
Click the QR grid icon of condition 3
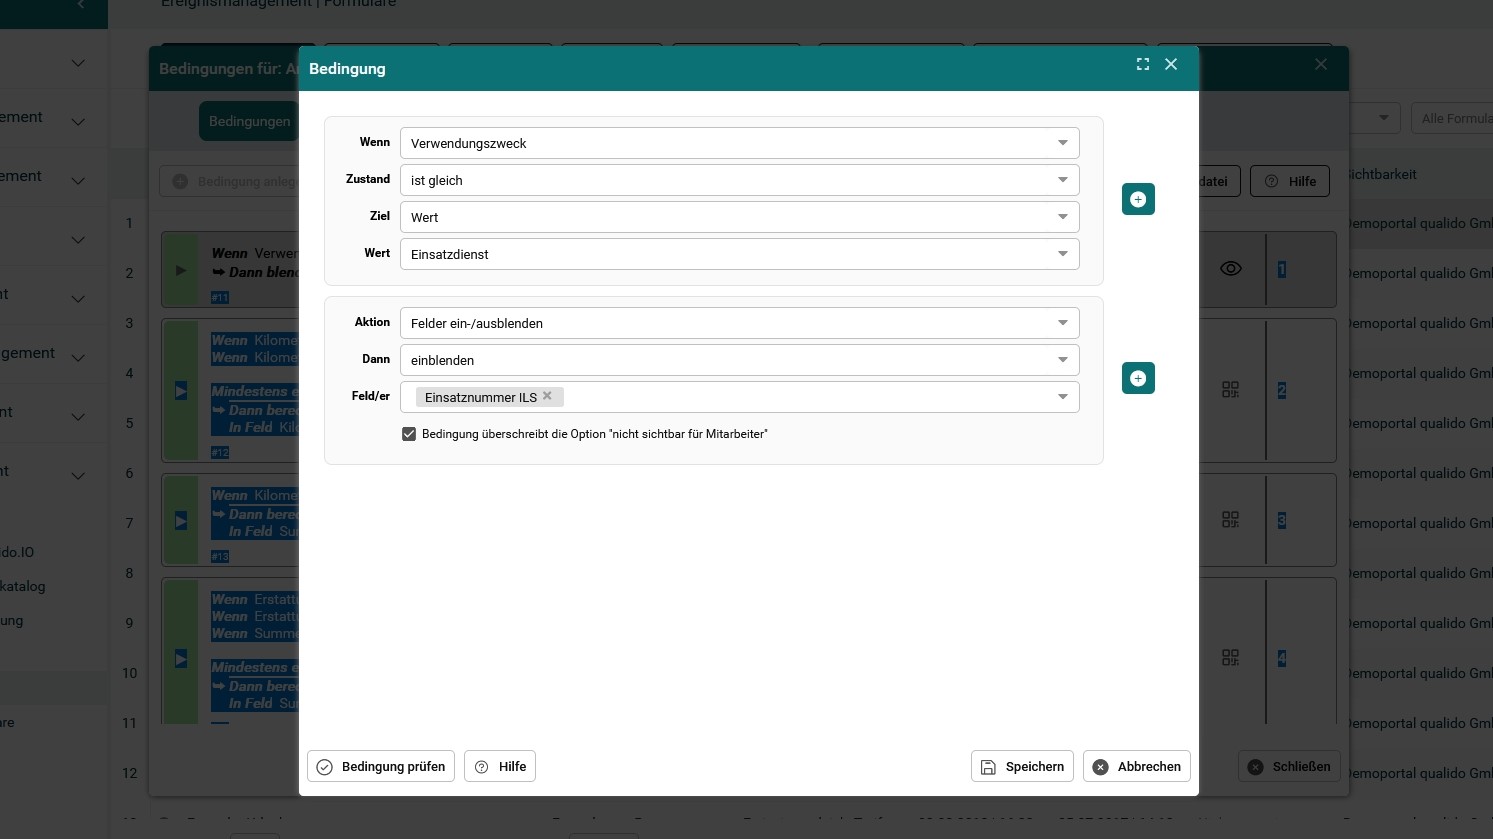(1231, 520)
